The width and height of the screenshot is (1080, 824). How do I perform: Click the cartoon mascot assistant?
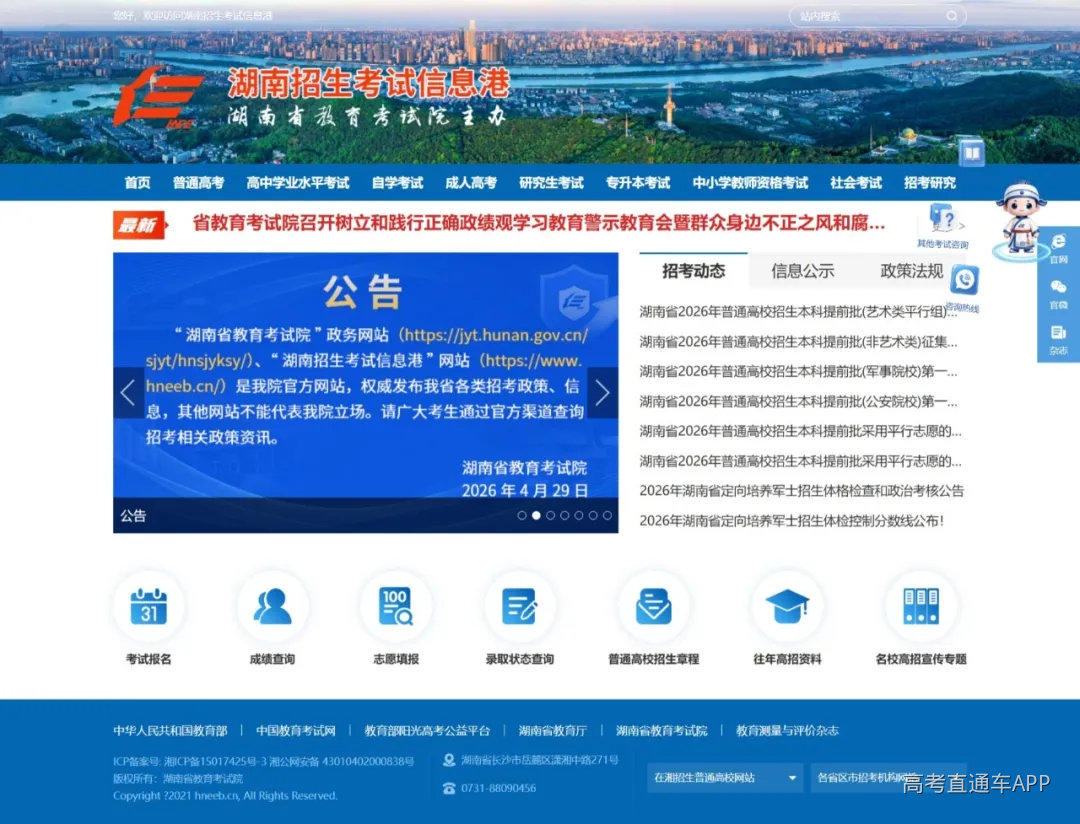point(1021,219)
